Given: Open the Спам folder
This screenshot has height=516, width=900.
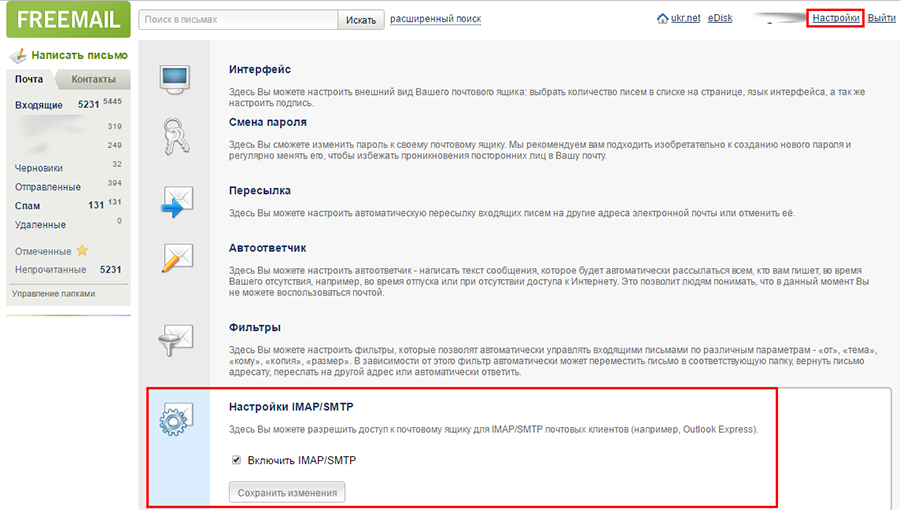Looking at the screenshot, I should pyautogui.click(x=28, y=205).
